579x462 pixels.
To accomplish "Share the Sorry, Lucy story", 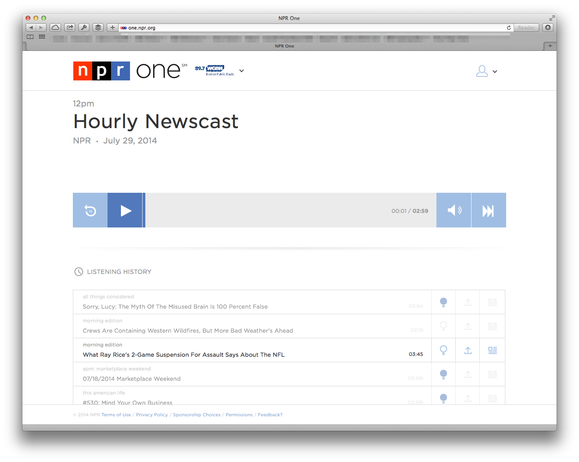I will (x=468, y=302).
